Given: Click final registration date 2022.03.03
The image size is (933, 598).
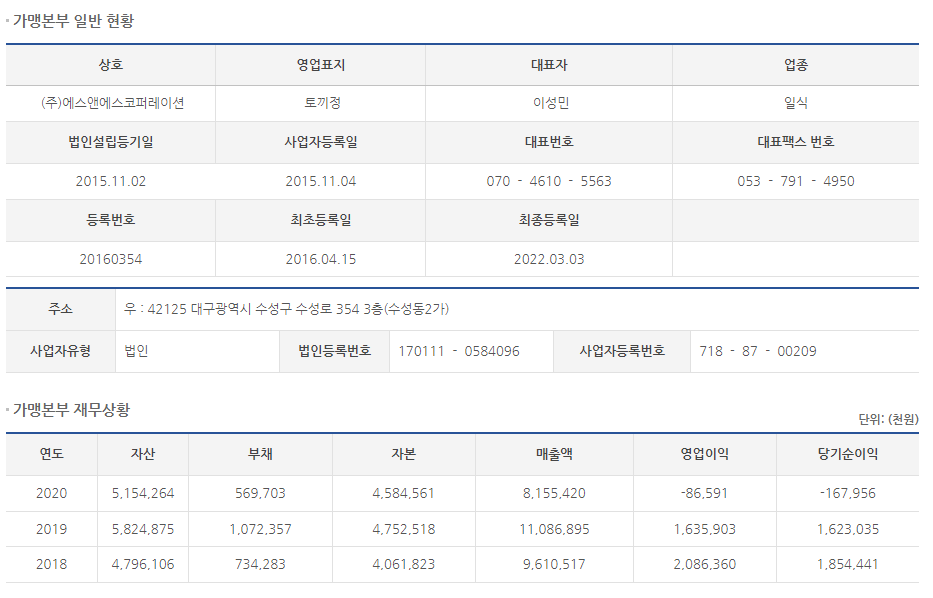Looking at the screenshot, I should pos(549,259).
